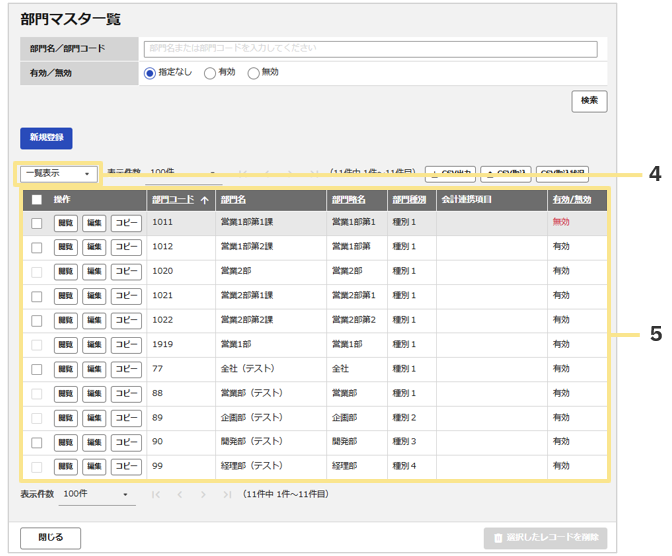Click the 閉じる button
The image size is (672, 556).
click(x=51, y=538)
